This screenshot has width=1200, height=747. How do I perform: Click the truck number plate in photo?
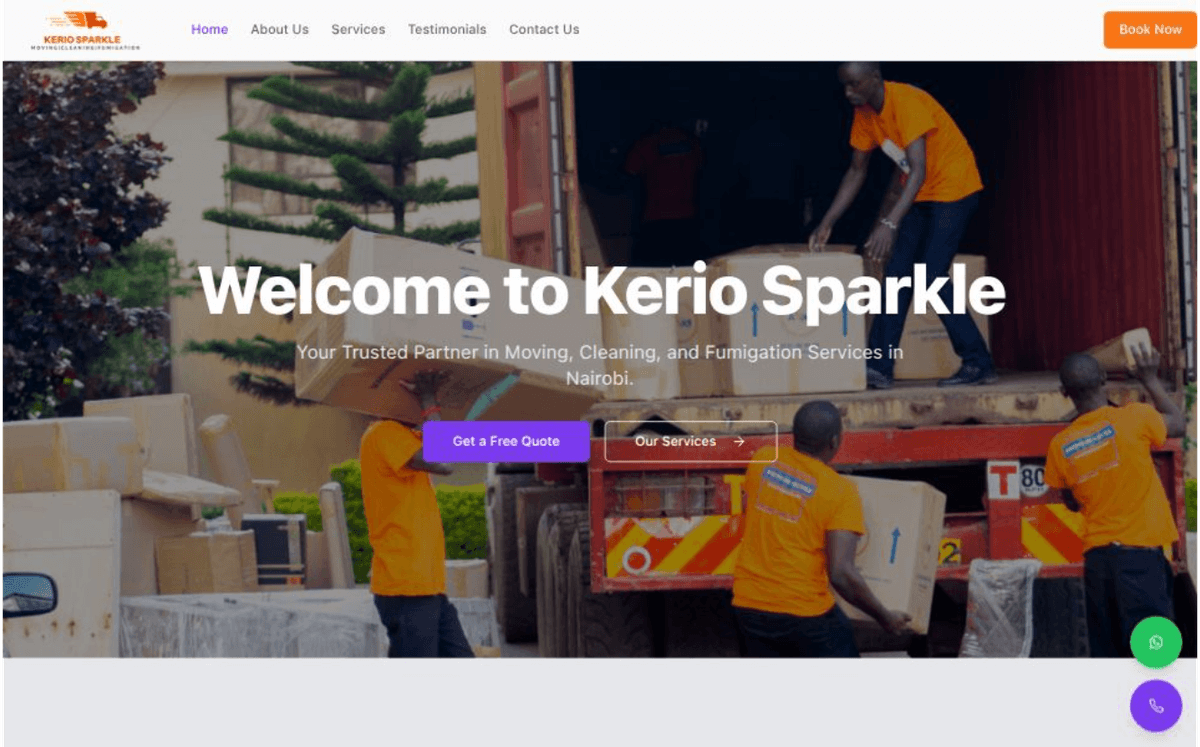click(x=1018, y=480)
